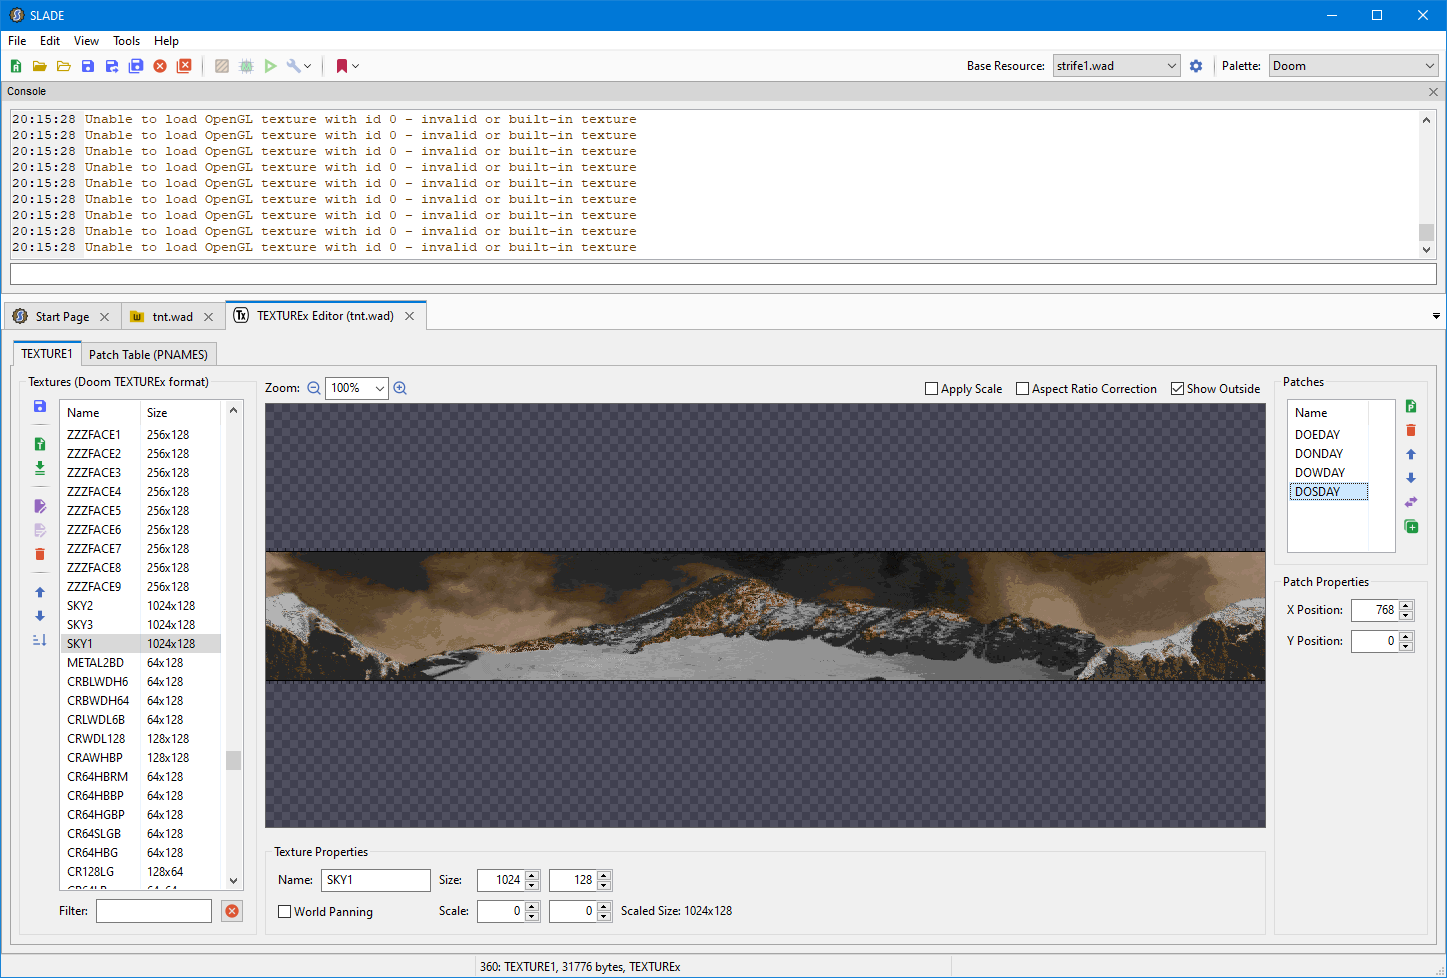Open the bookmarks dropdown in toolbar
This screenshot has height=978, width=1447.
[355, 66]
